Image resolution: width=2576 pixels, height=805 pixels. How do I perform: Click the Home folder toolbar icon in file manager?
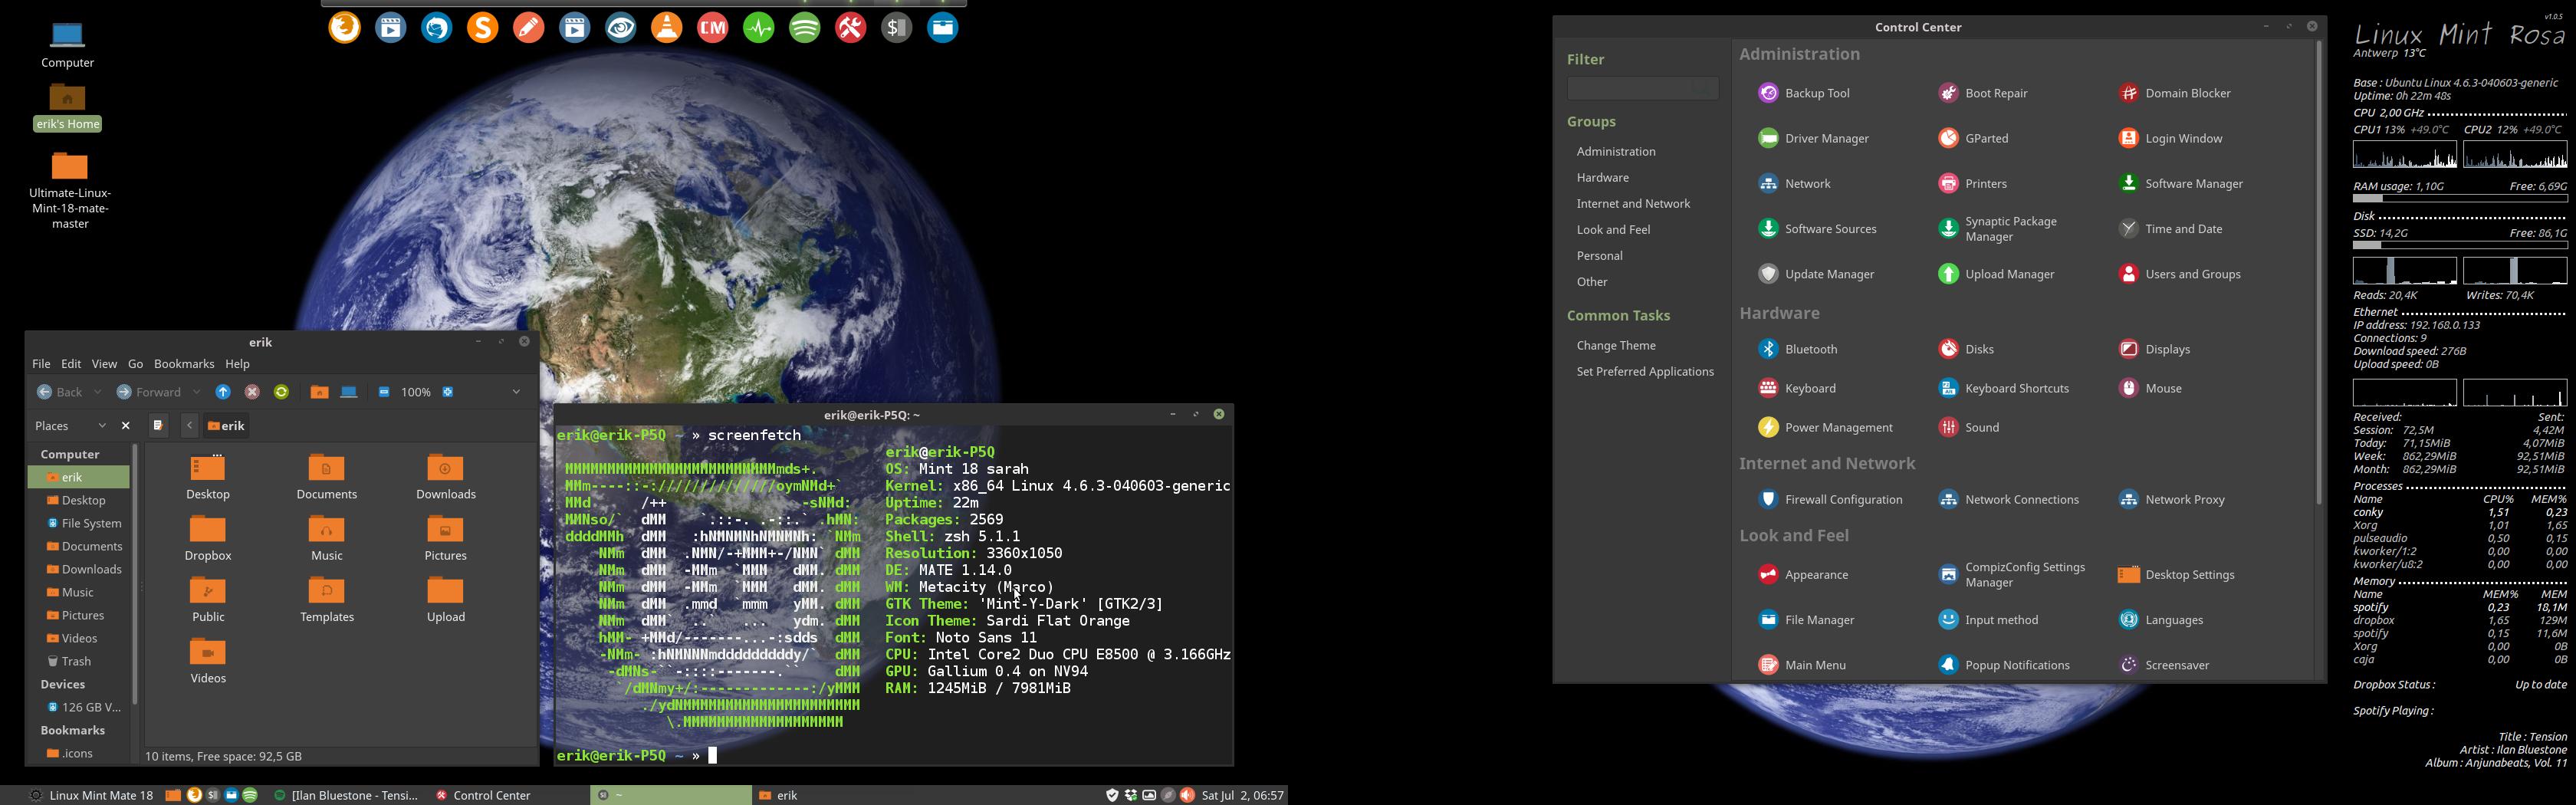click(319, 392)
